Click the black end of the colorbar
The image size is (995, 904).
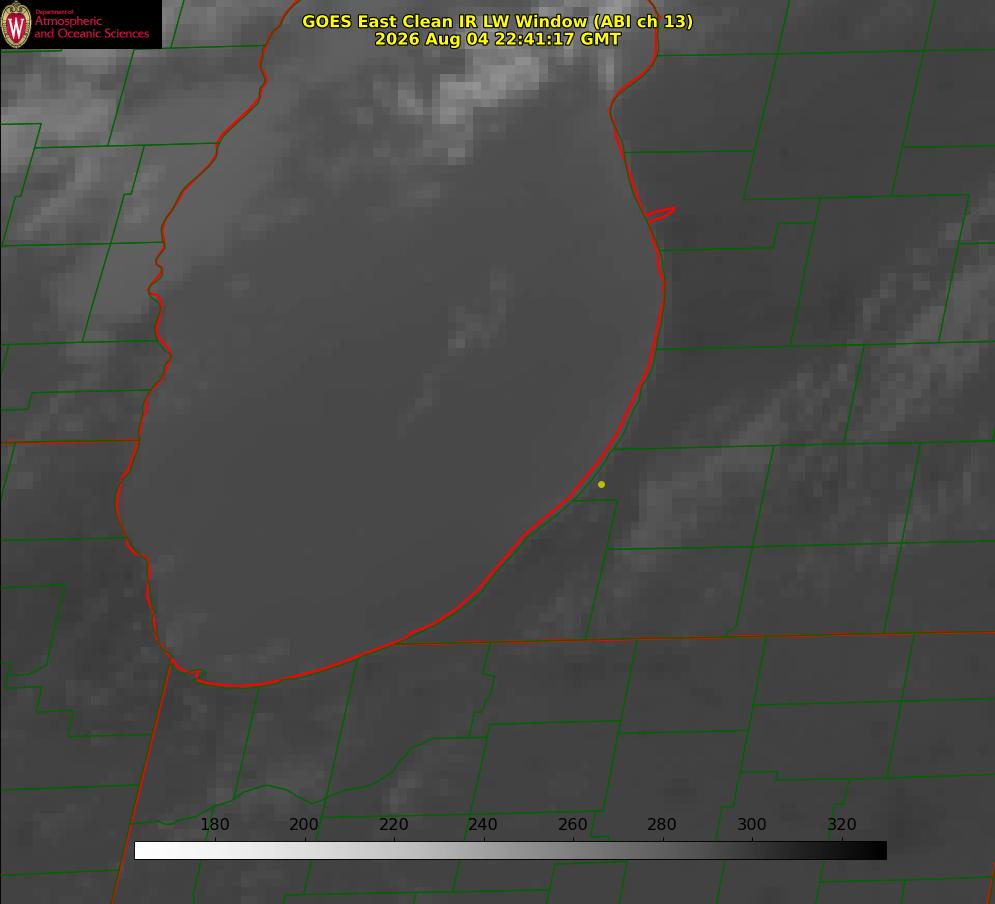pyautogui.click(x=877, y=851)
